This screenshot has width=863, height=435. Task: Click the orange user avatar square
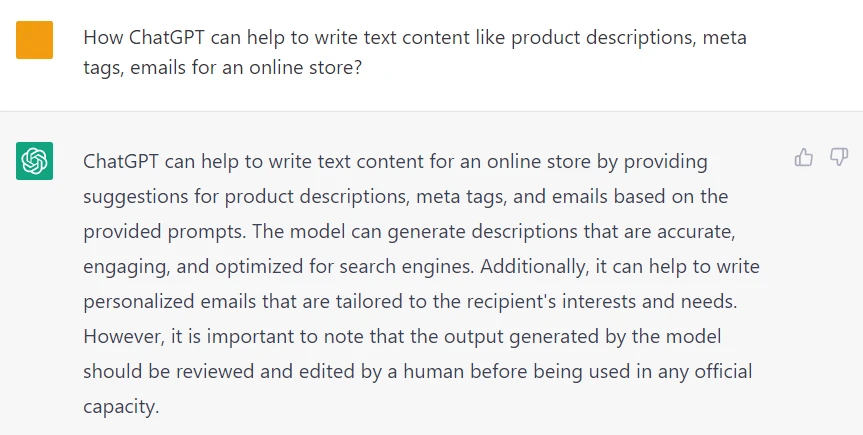35,40
